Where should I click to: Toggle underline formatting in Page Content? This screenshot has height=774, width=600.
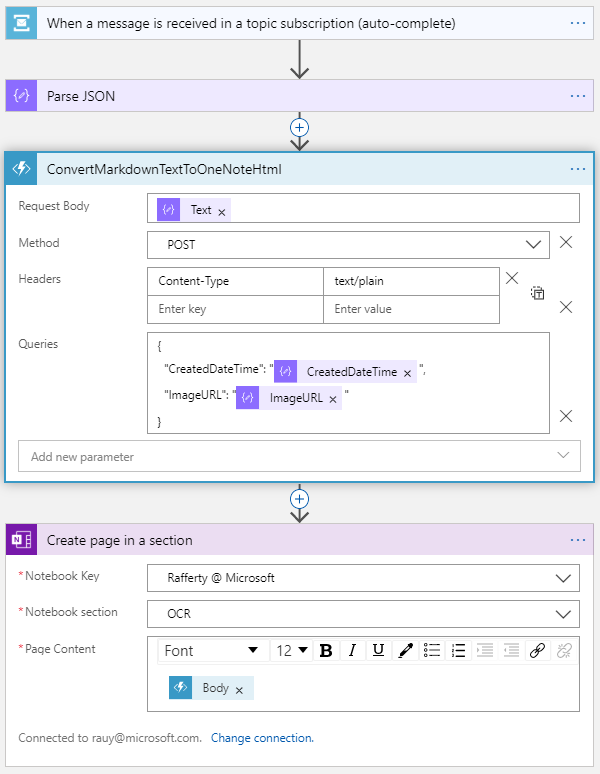[x=378, y=650]
